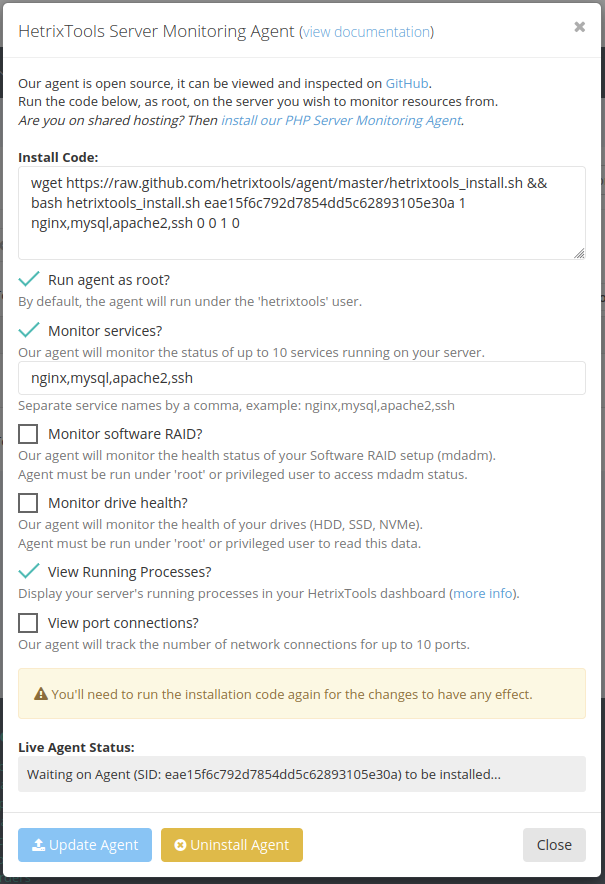Click the resize handle of the install code box
Image resolution: width=605 pixels, height=884 pixels.
point(579,254)
